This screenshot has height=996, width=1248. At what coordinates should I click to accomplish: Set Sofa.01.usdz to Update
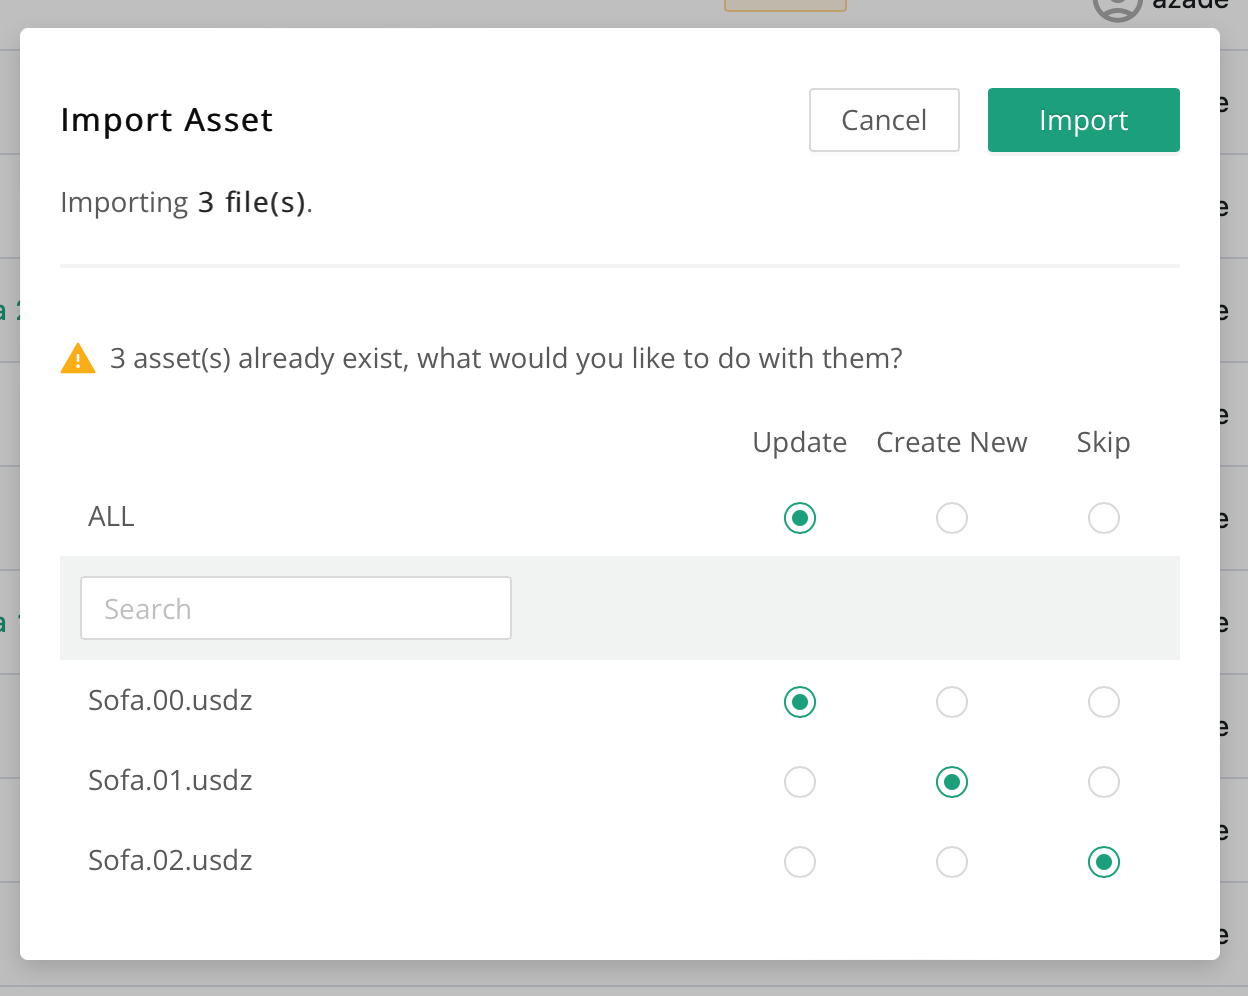point(800,782)
